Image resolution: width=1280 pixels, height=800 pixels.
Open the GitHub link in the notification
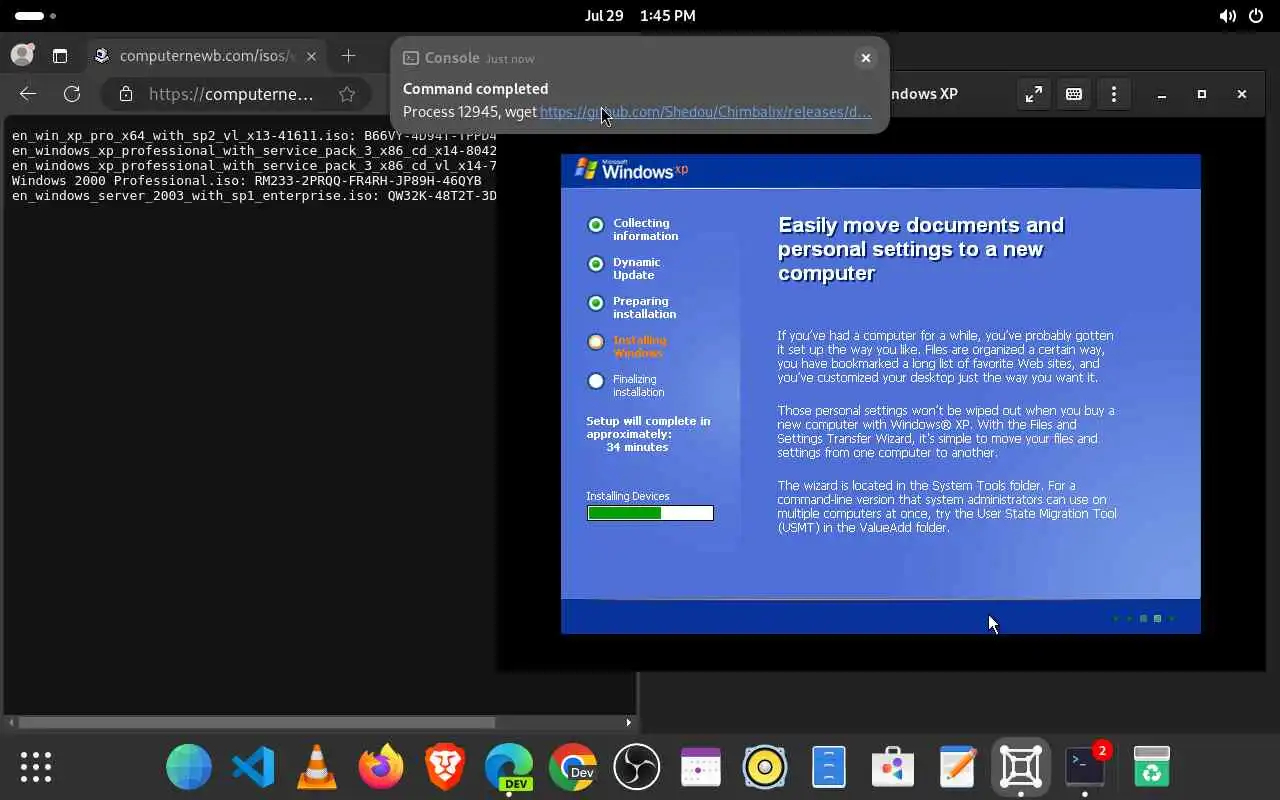pyautogui.click(x=706, y=112)
